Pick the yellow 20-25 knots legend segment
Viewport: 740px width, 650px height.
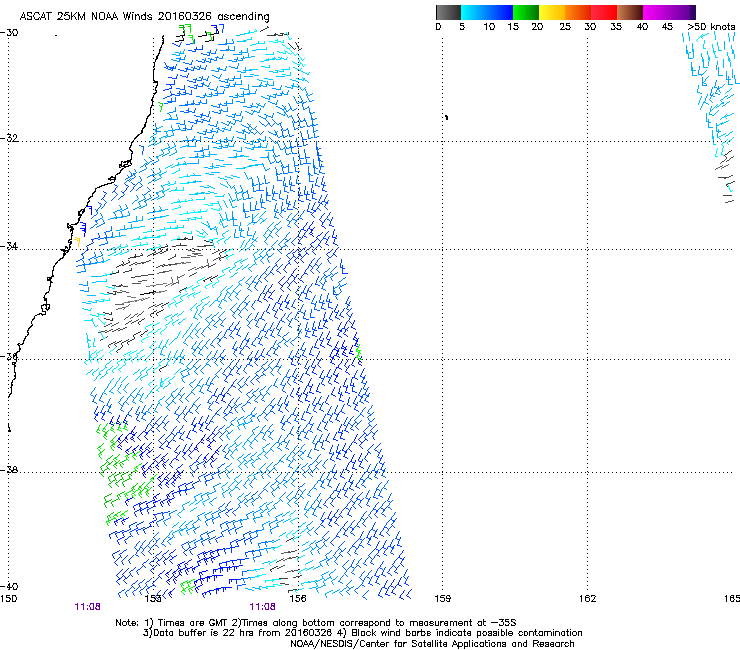click(x=552, y=12)
